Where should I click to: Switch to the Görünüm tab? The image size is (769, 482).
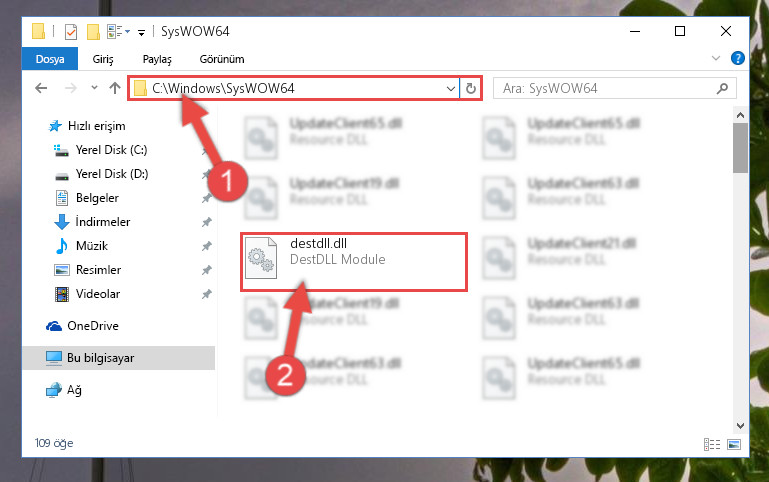tap(222, 59)
